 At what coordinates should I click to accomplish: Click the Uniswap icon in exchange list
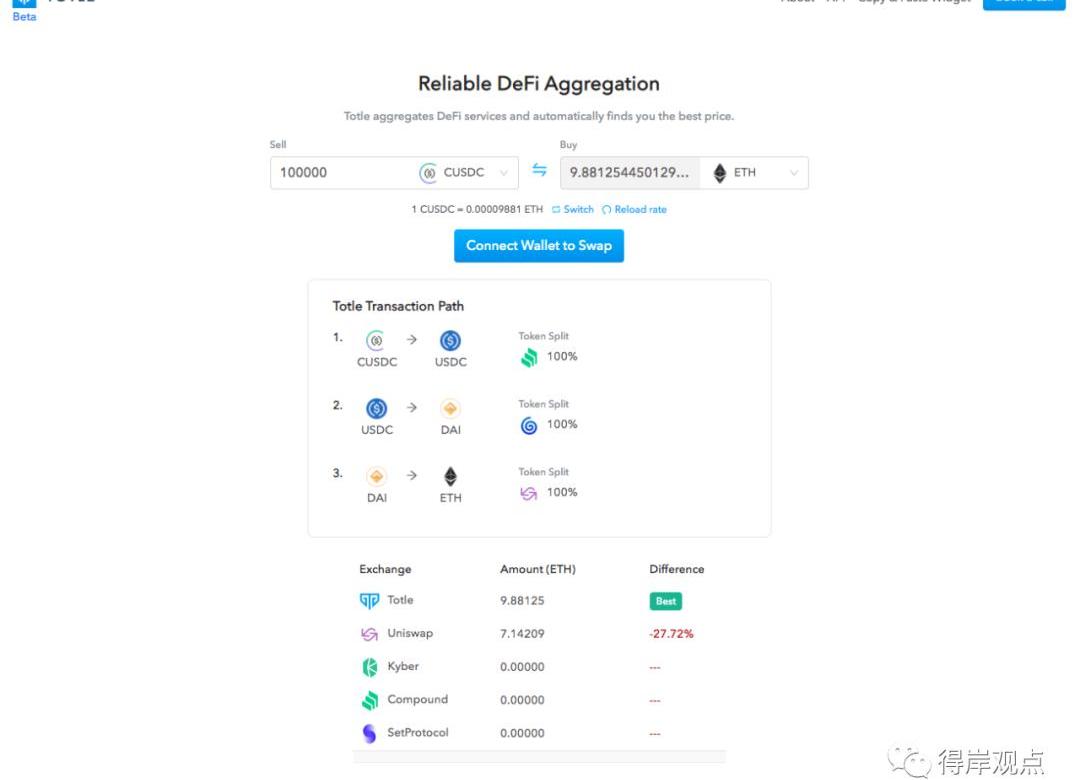pos(369,634)
